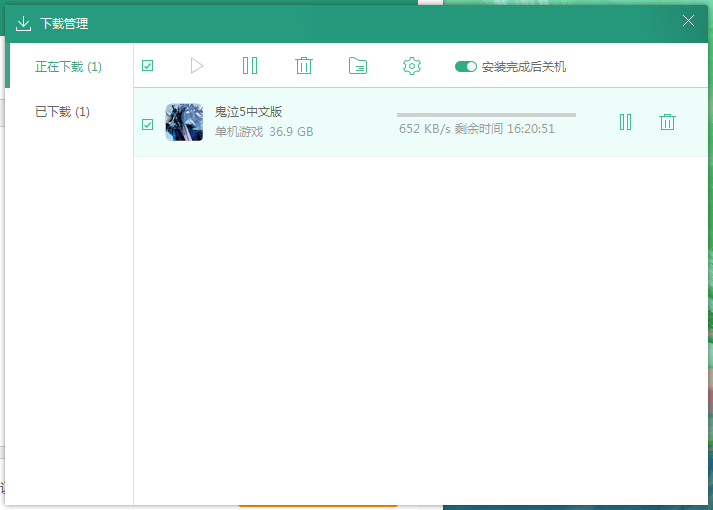713x510 pixels.
Task: Delete the 鬼泣5中文版 download task
Action: point(667,122)
